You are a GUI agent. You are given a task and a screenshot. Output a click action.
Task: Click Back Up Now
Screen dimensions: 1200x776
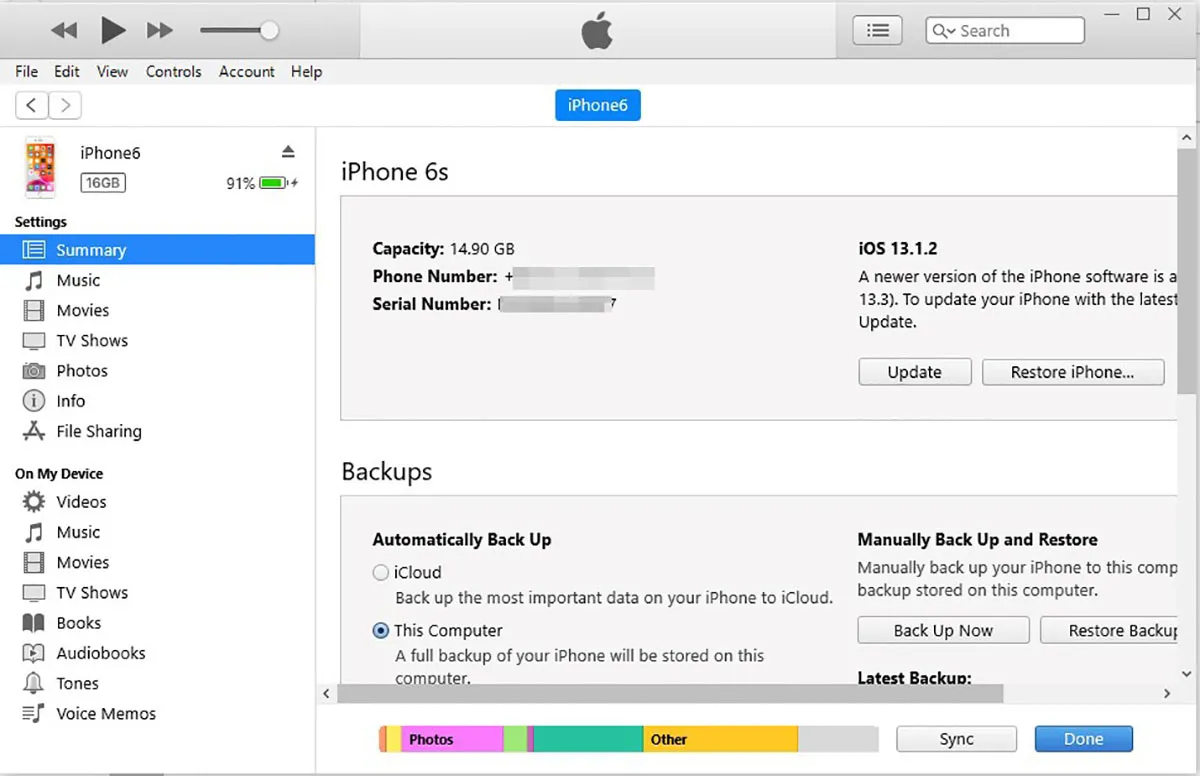[942, 630]
